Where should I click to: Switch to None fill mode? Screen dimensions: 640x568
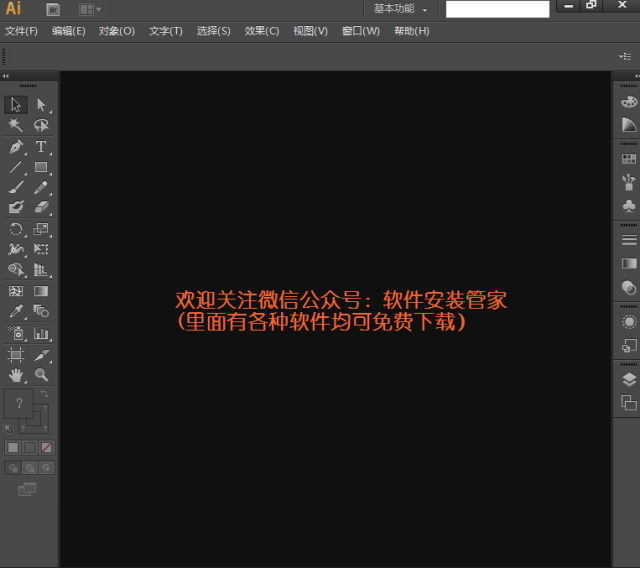pyautogui.click(x=46, y=447)
